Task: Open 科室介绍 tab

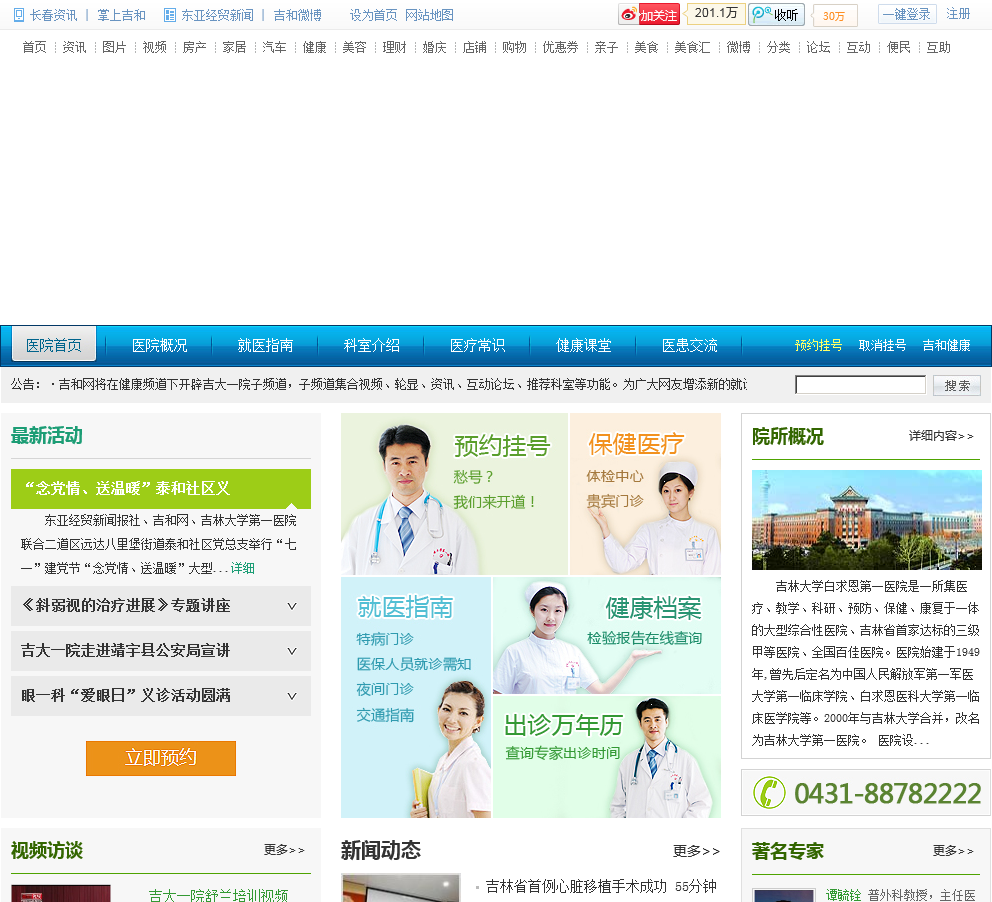Action: (x=371, y=345)
